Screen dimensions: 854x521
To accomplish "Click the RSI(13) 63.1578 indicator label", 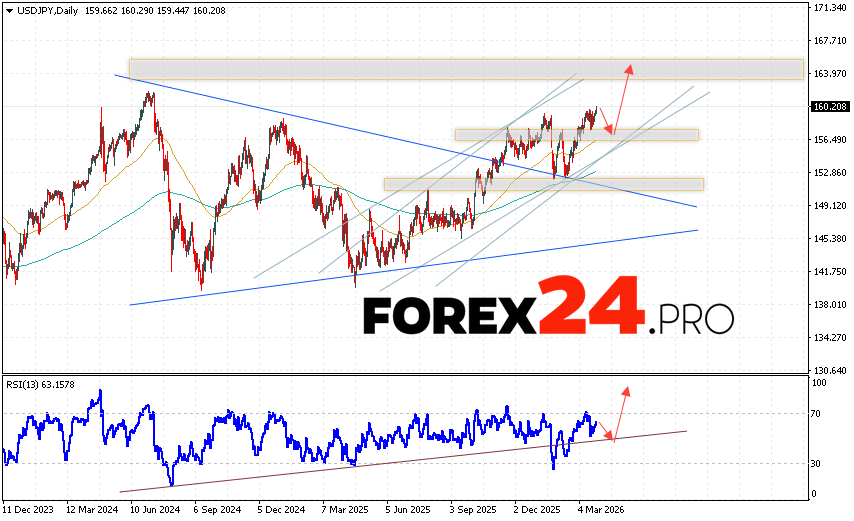I will coord(43,382).
